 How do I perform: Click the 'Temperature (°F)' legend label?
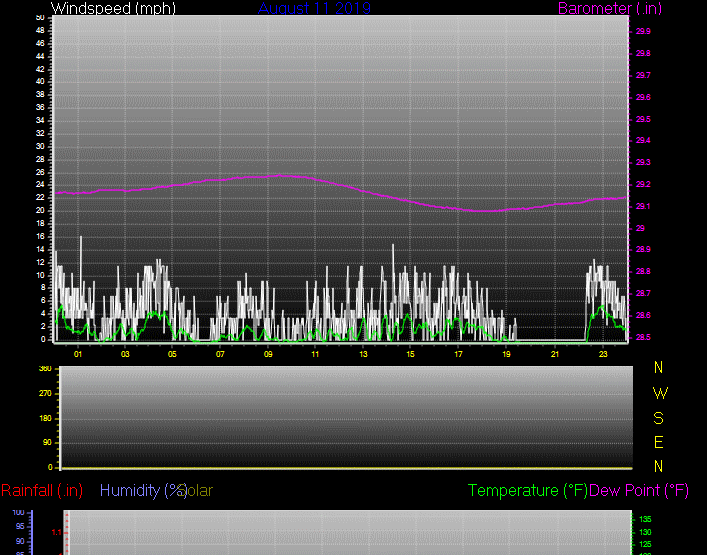[x=528, y=491]
